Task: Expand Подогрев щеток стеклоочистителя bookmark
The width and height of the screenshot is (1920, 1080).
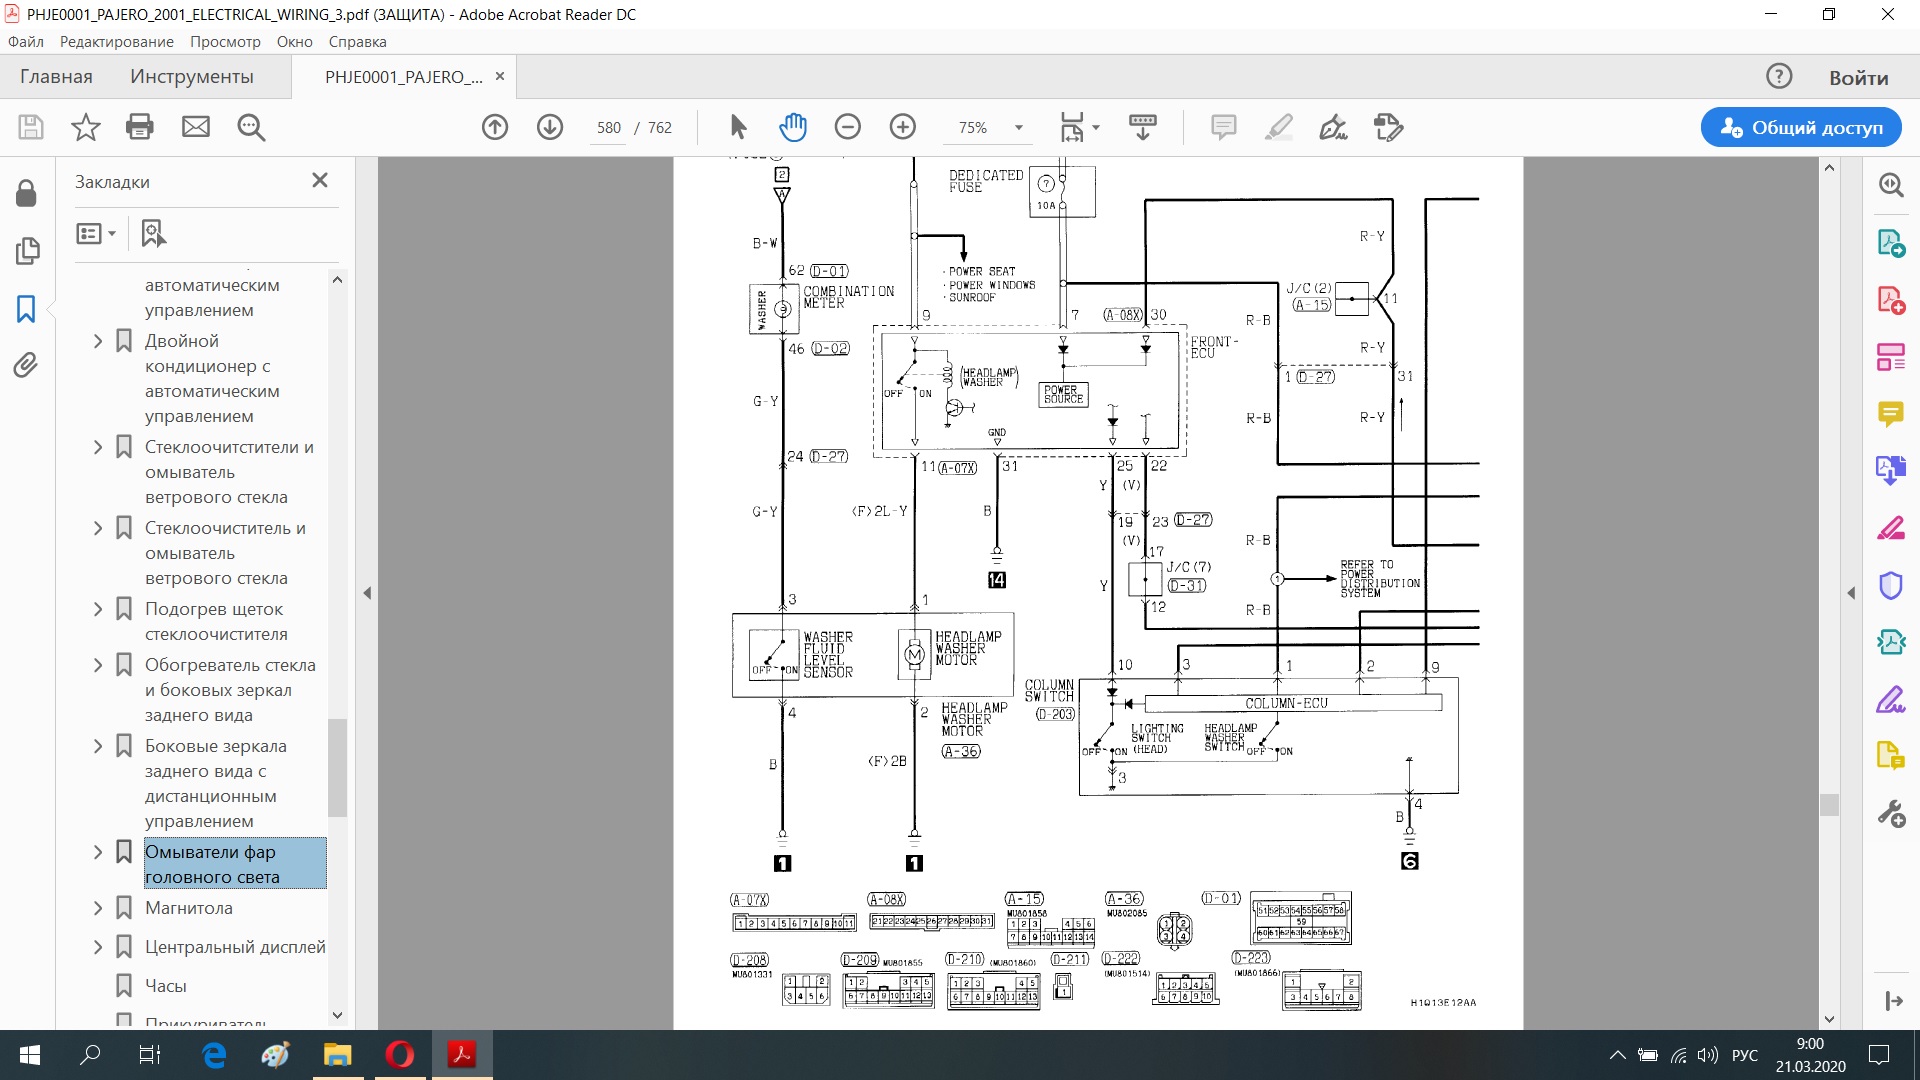Action: (x=98, y=609)
